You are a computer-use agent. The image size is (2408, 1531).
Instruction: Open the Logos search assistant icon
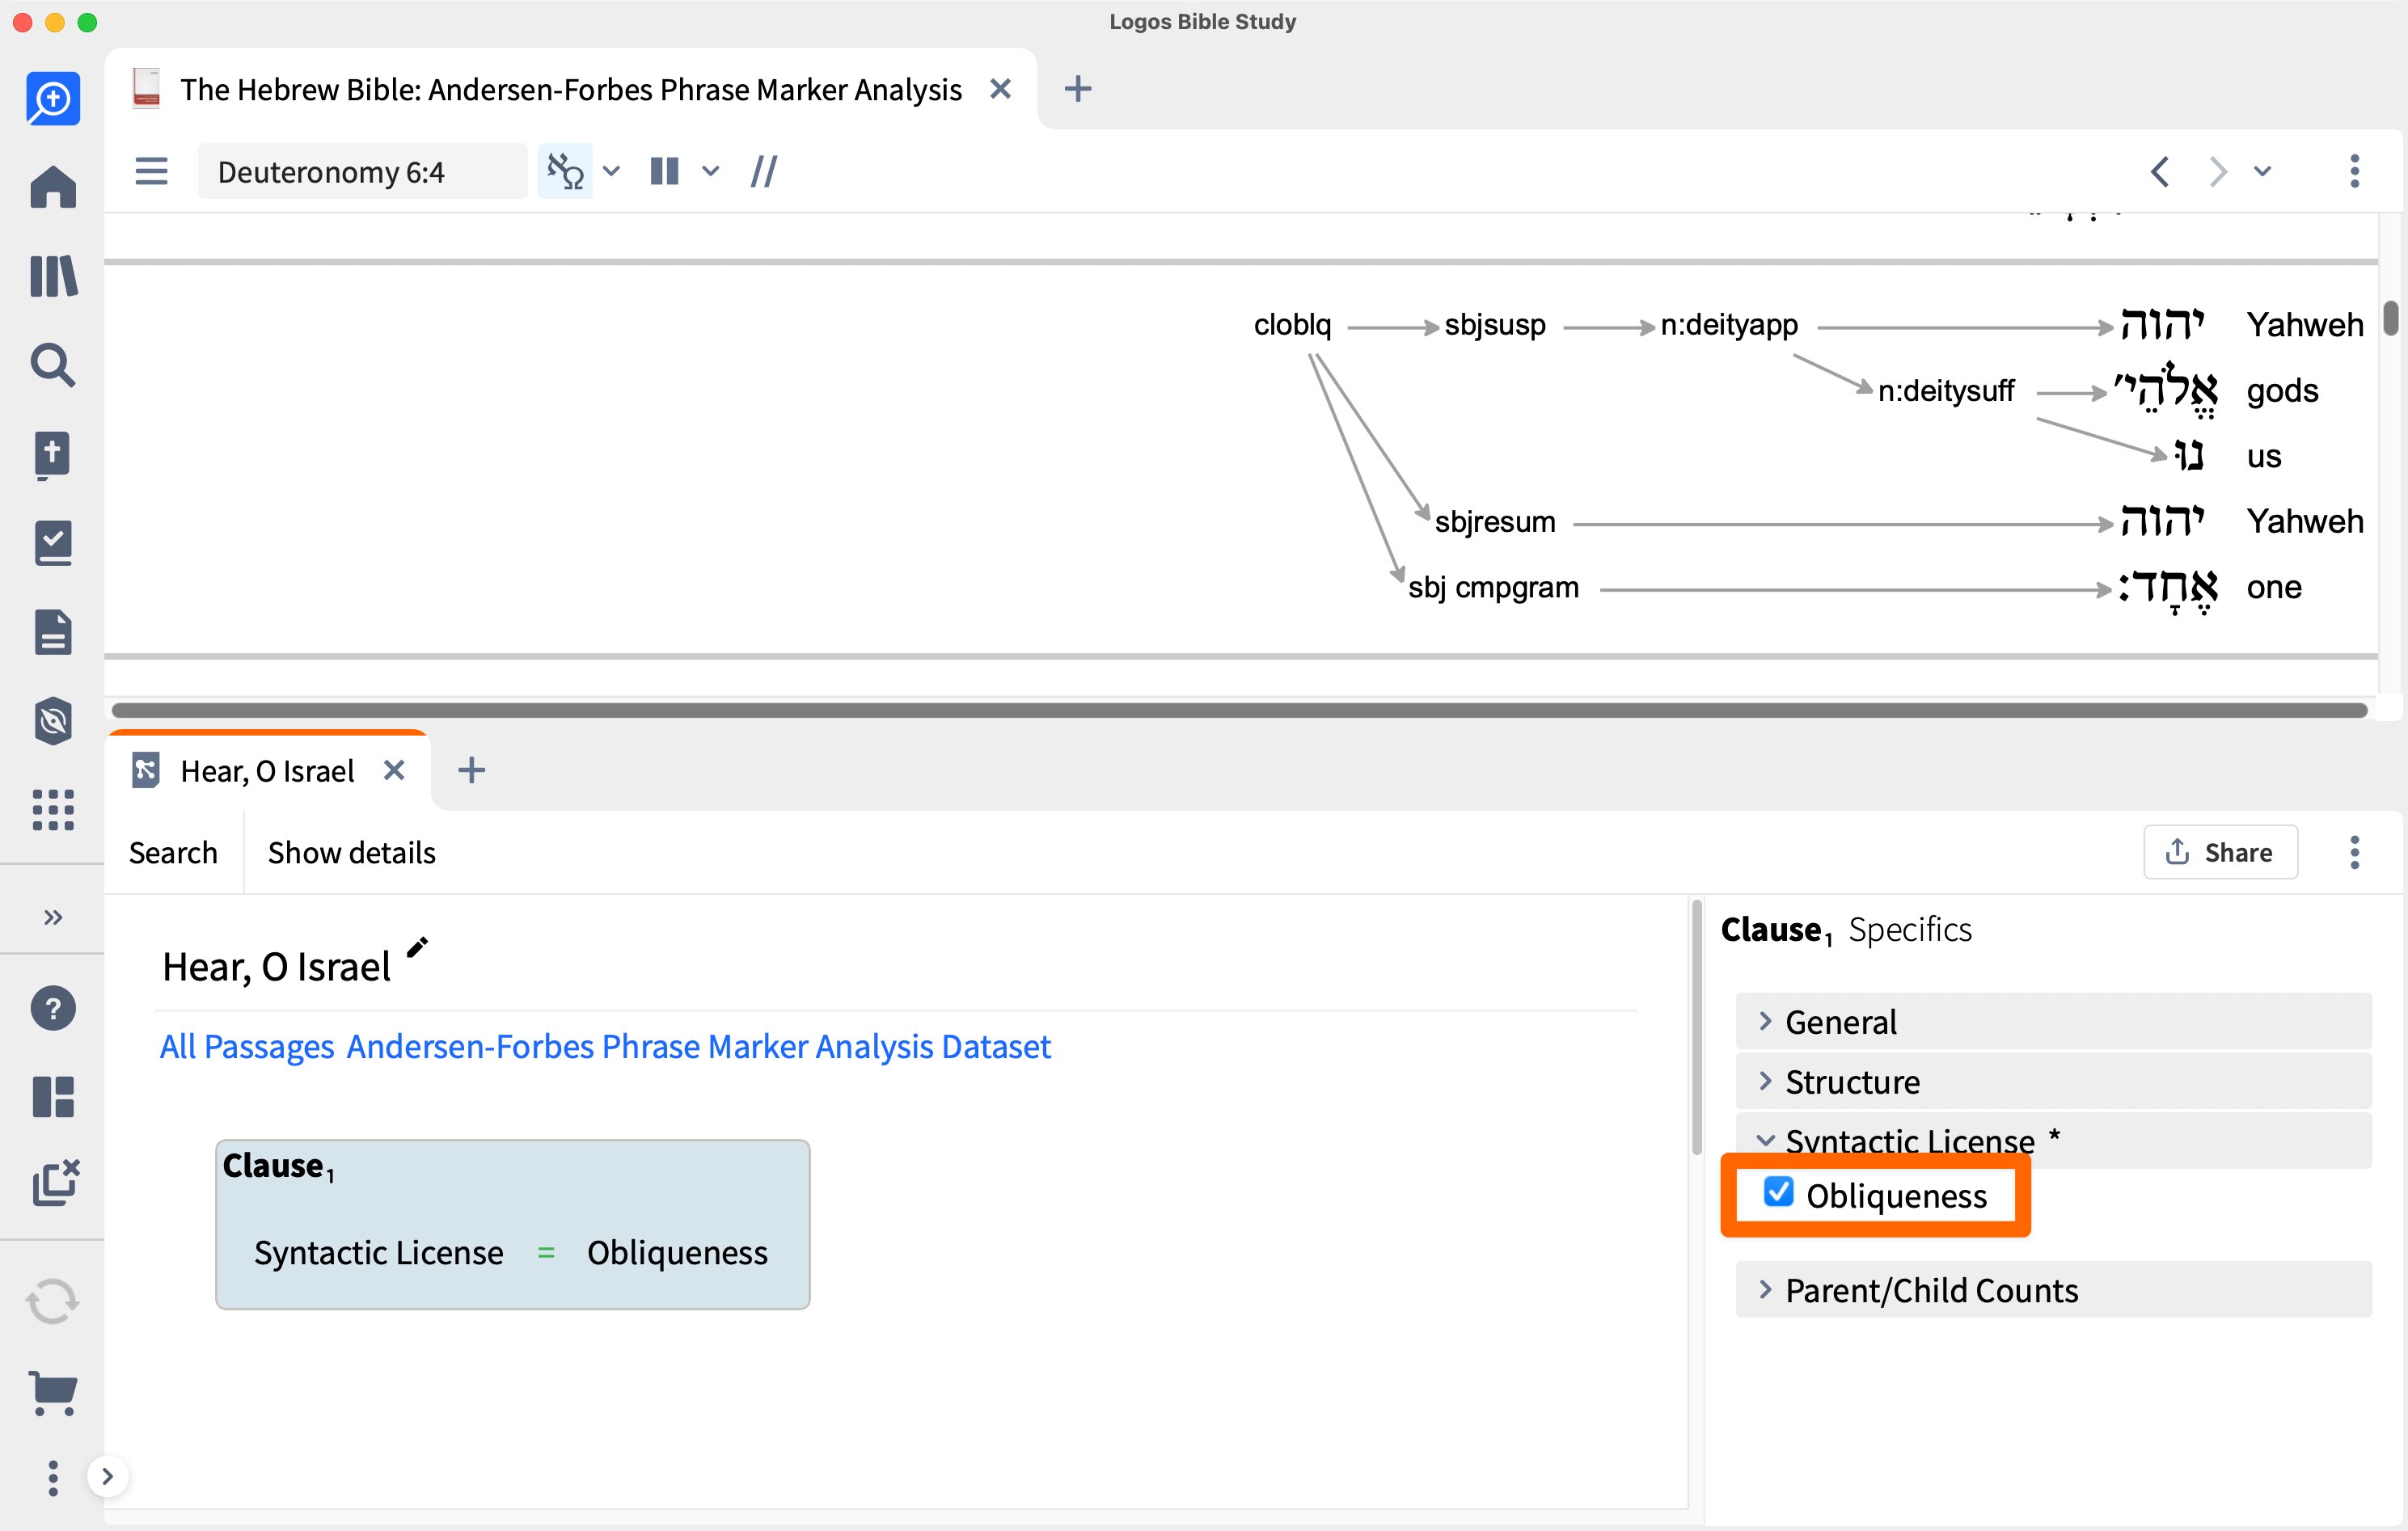pyautogui.click(x=53, y=99)
